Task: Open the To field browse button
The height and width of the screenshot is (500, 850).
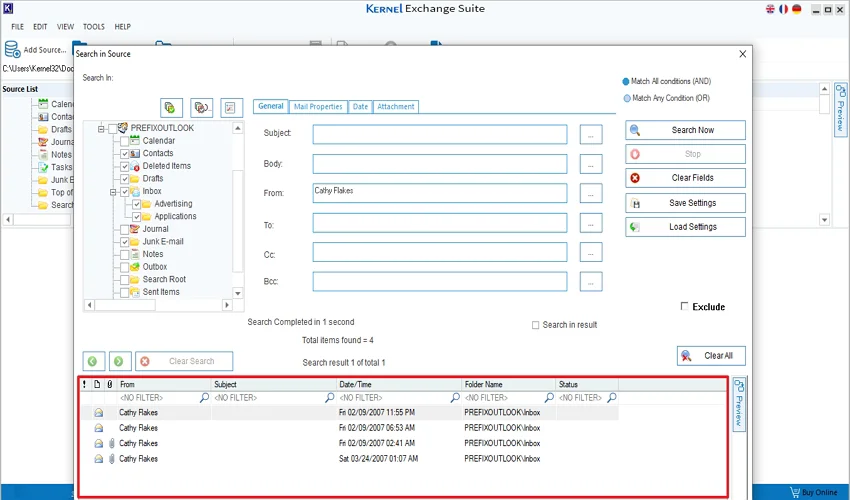Action: tap(591, 223)
